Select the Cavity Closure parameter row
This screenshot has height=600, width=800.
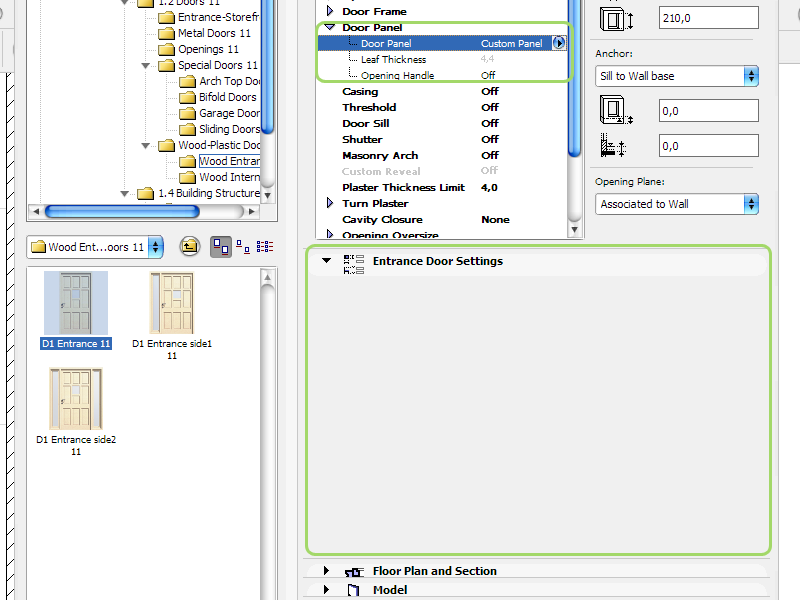coord(442,219)
